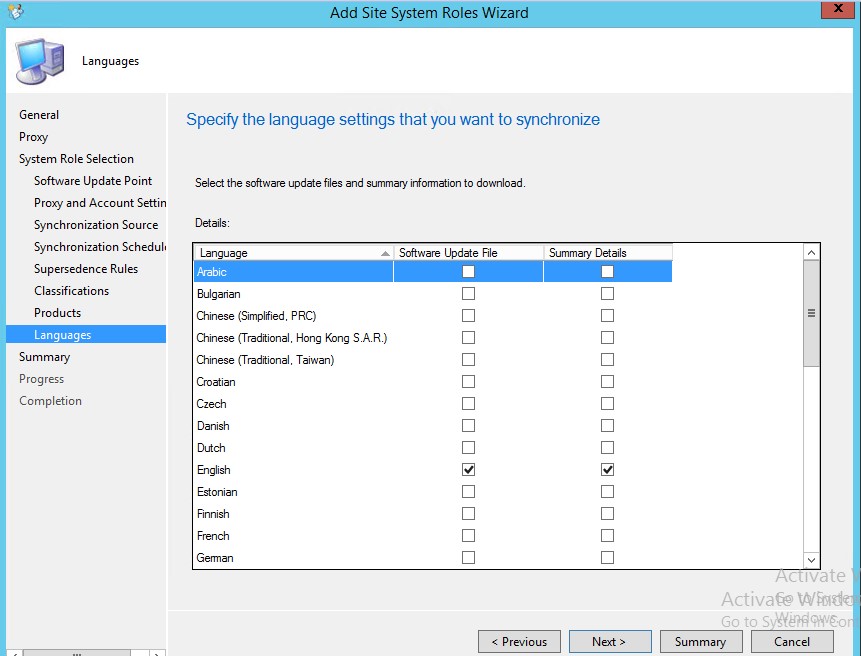Click the list scroll up arrow
The width and height of the screenshot is (861, 656).
pyautogui.click(x=811, y=253)
